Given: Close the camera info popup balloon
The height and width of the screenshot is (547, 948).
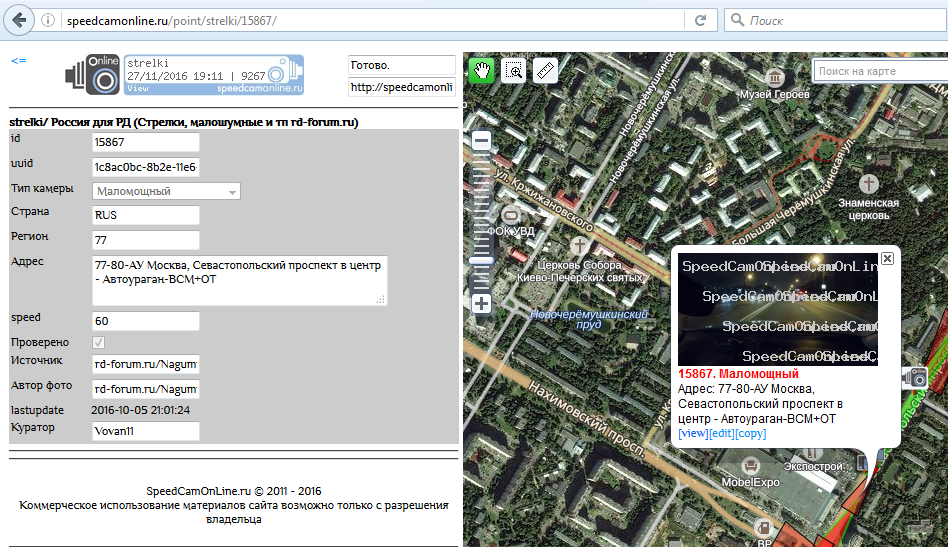Looking at the screenshot, I should pos(887,258).
